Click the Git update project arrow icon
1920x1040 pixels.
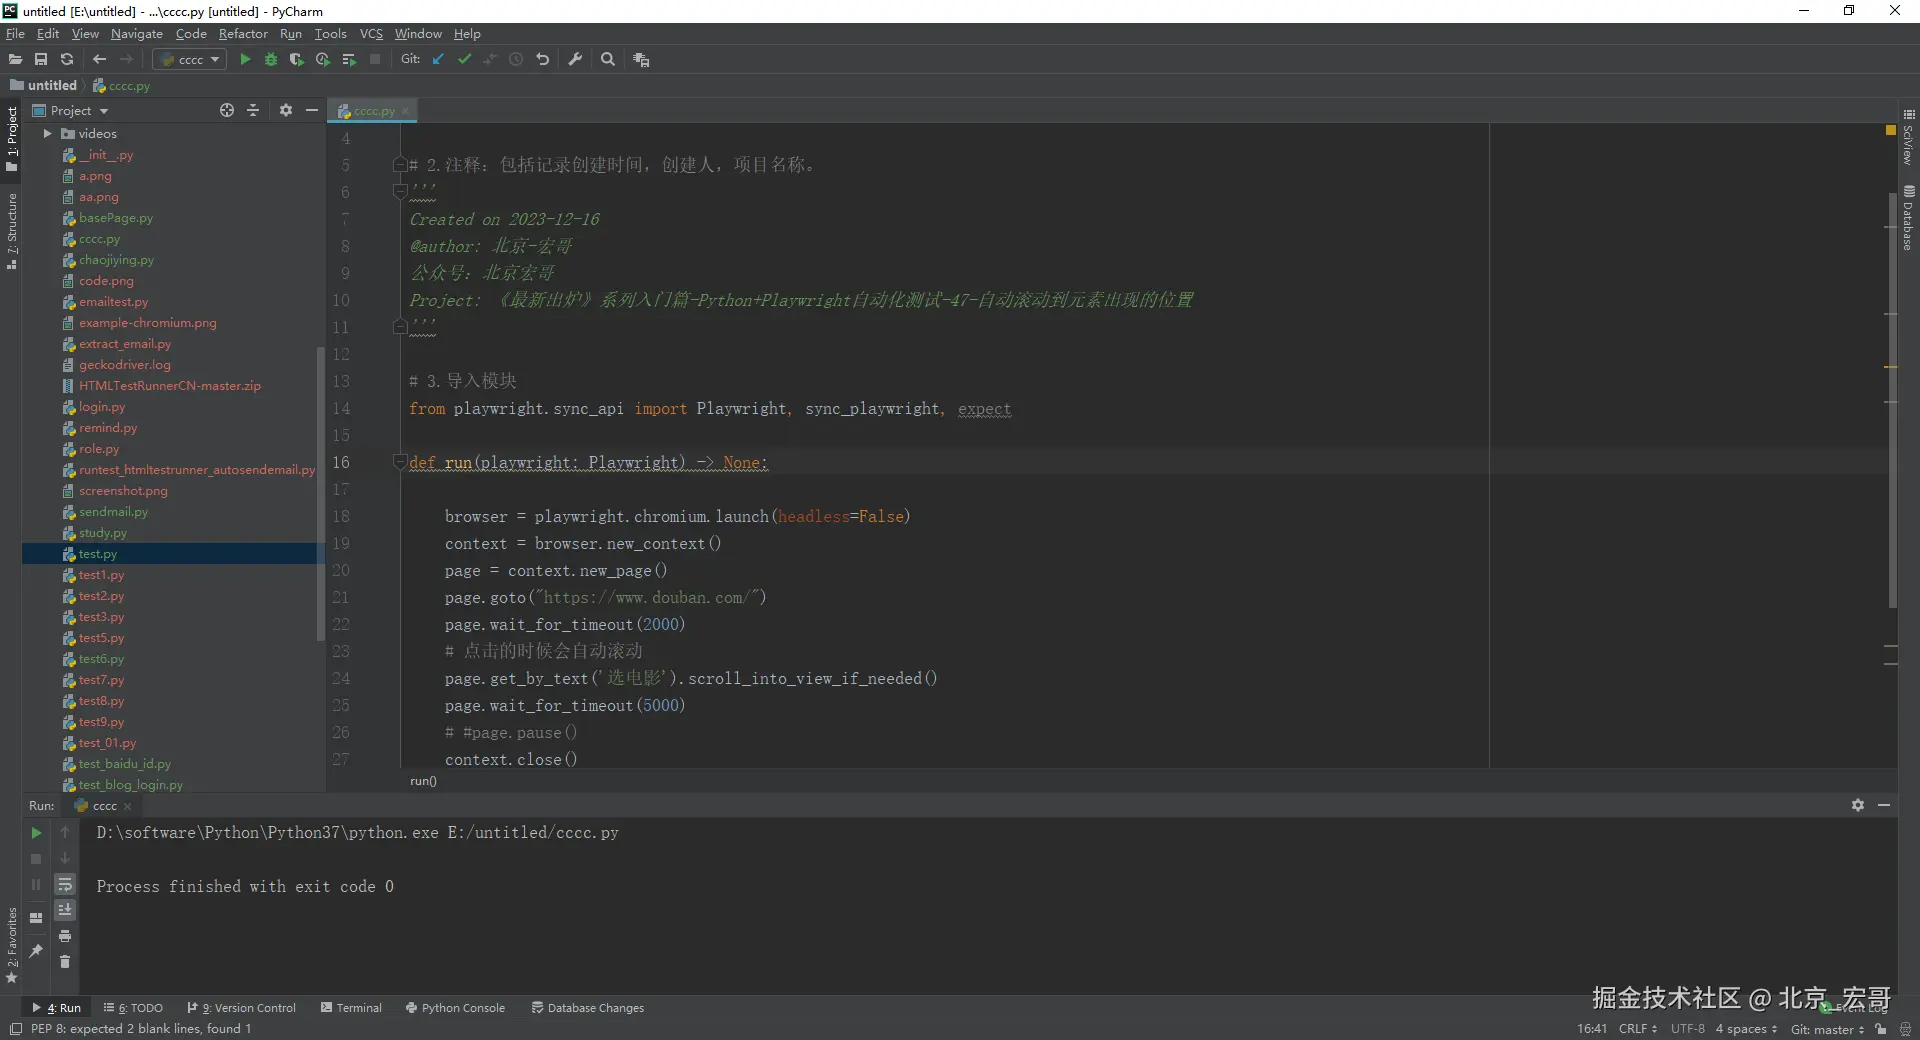[x=438, y=60]
